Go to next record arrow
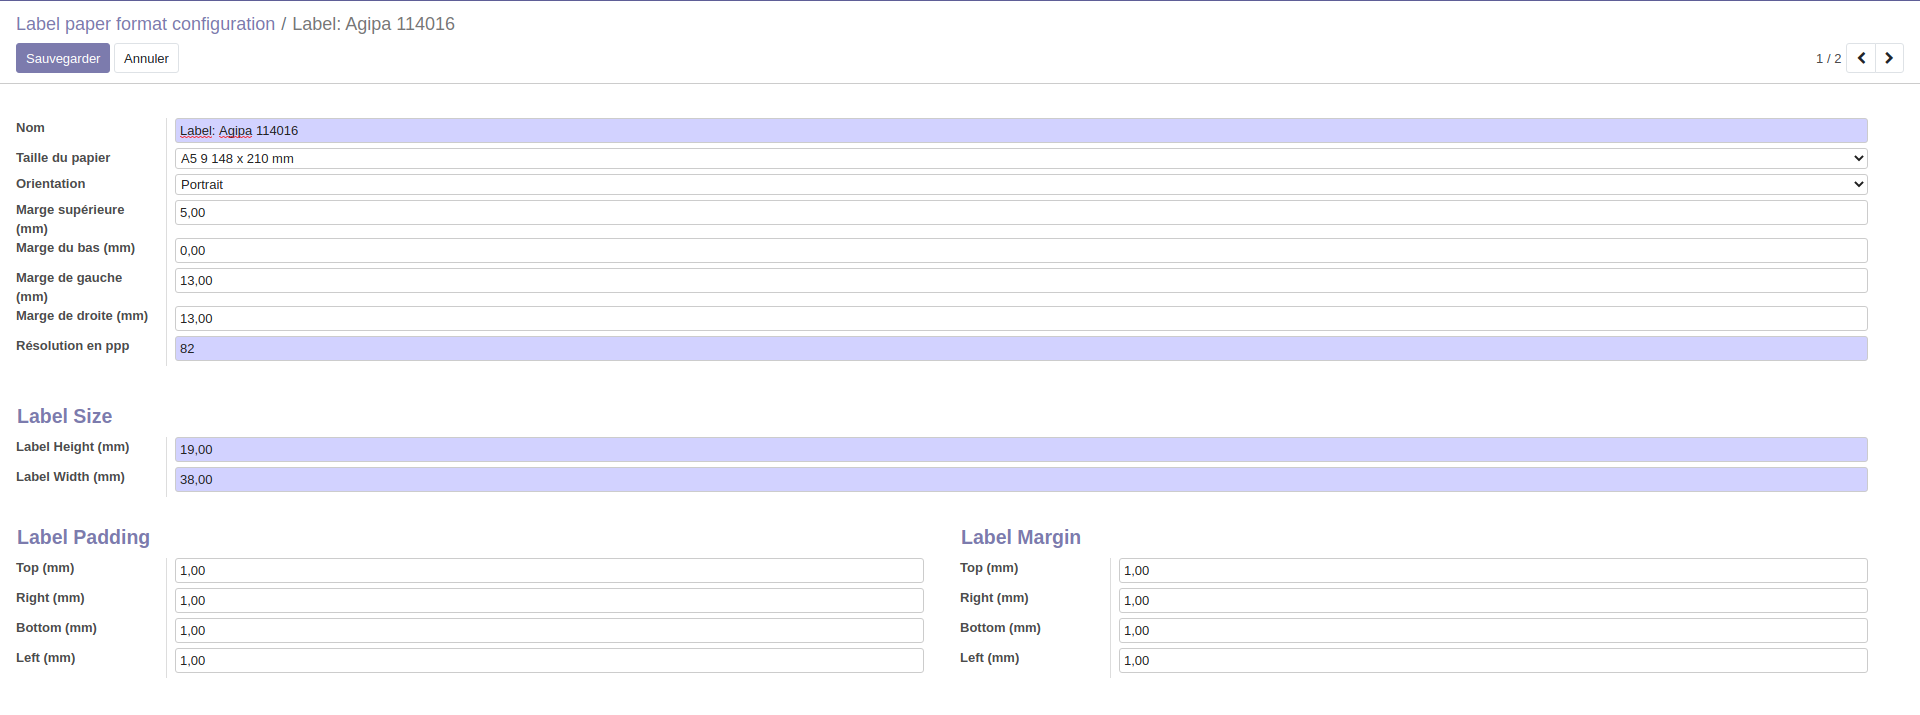Screen dimensions: 1920x715 tap(1889, 58)
